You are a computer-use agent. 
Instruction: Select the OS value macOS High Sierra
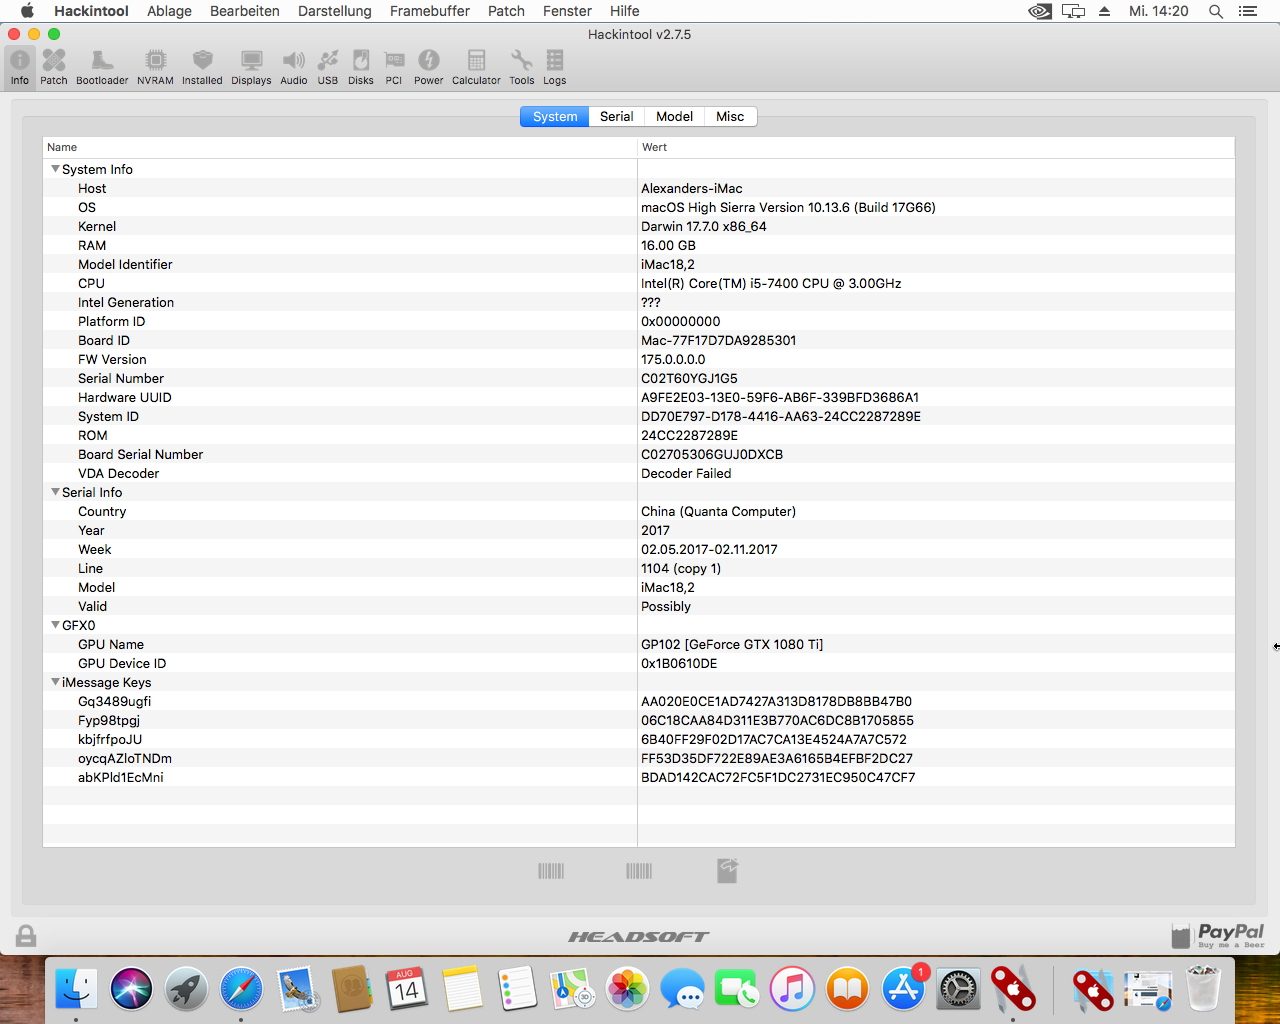(x=788, y=207)
